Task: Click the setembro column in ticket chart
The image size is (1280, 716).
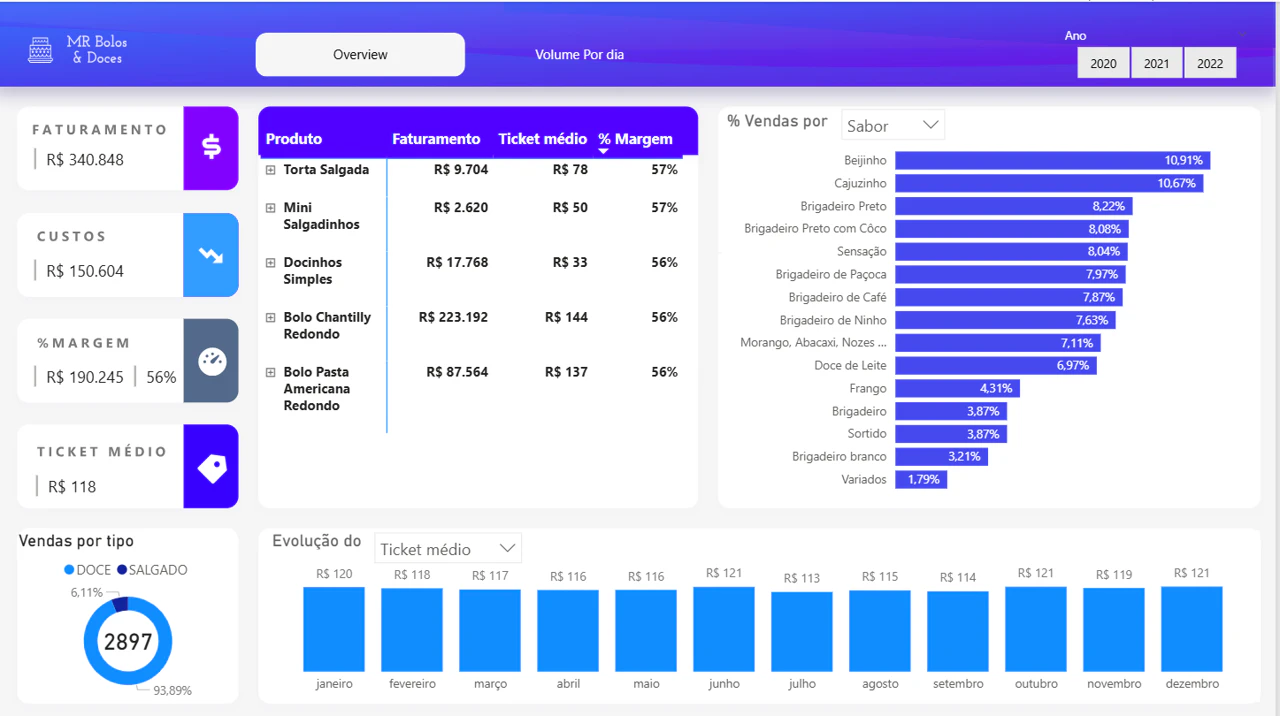Action: pyautogui.click(x=958, y=631)
